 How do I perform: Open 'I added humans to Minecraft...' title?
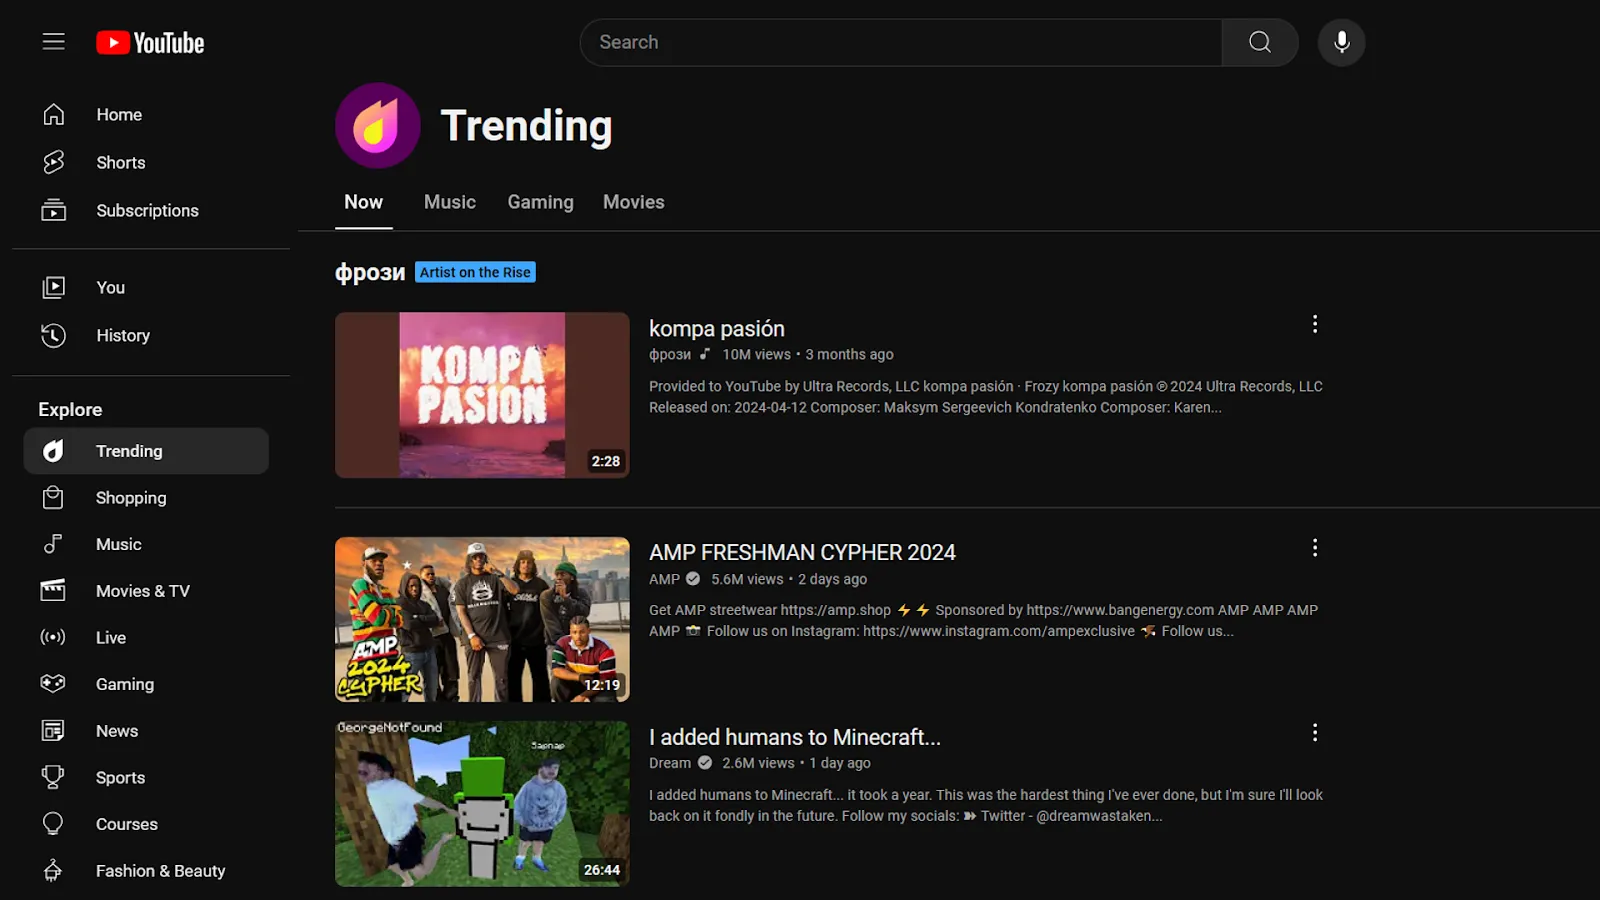794,737
